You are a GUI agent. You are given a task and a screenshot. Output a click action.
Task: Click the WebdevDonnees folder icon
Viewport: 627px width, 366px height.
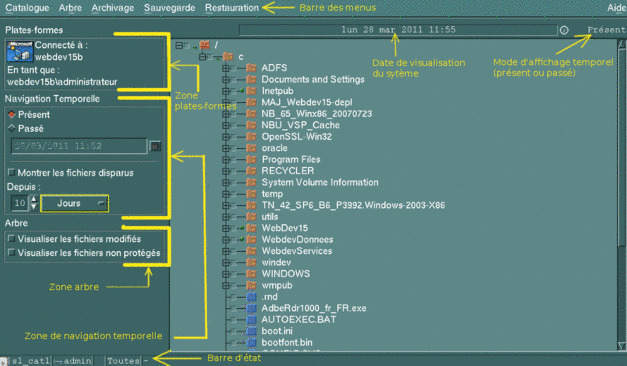(251, 240)
